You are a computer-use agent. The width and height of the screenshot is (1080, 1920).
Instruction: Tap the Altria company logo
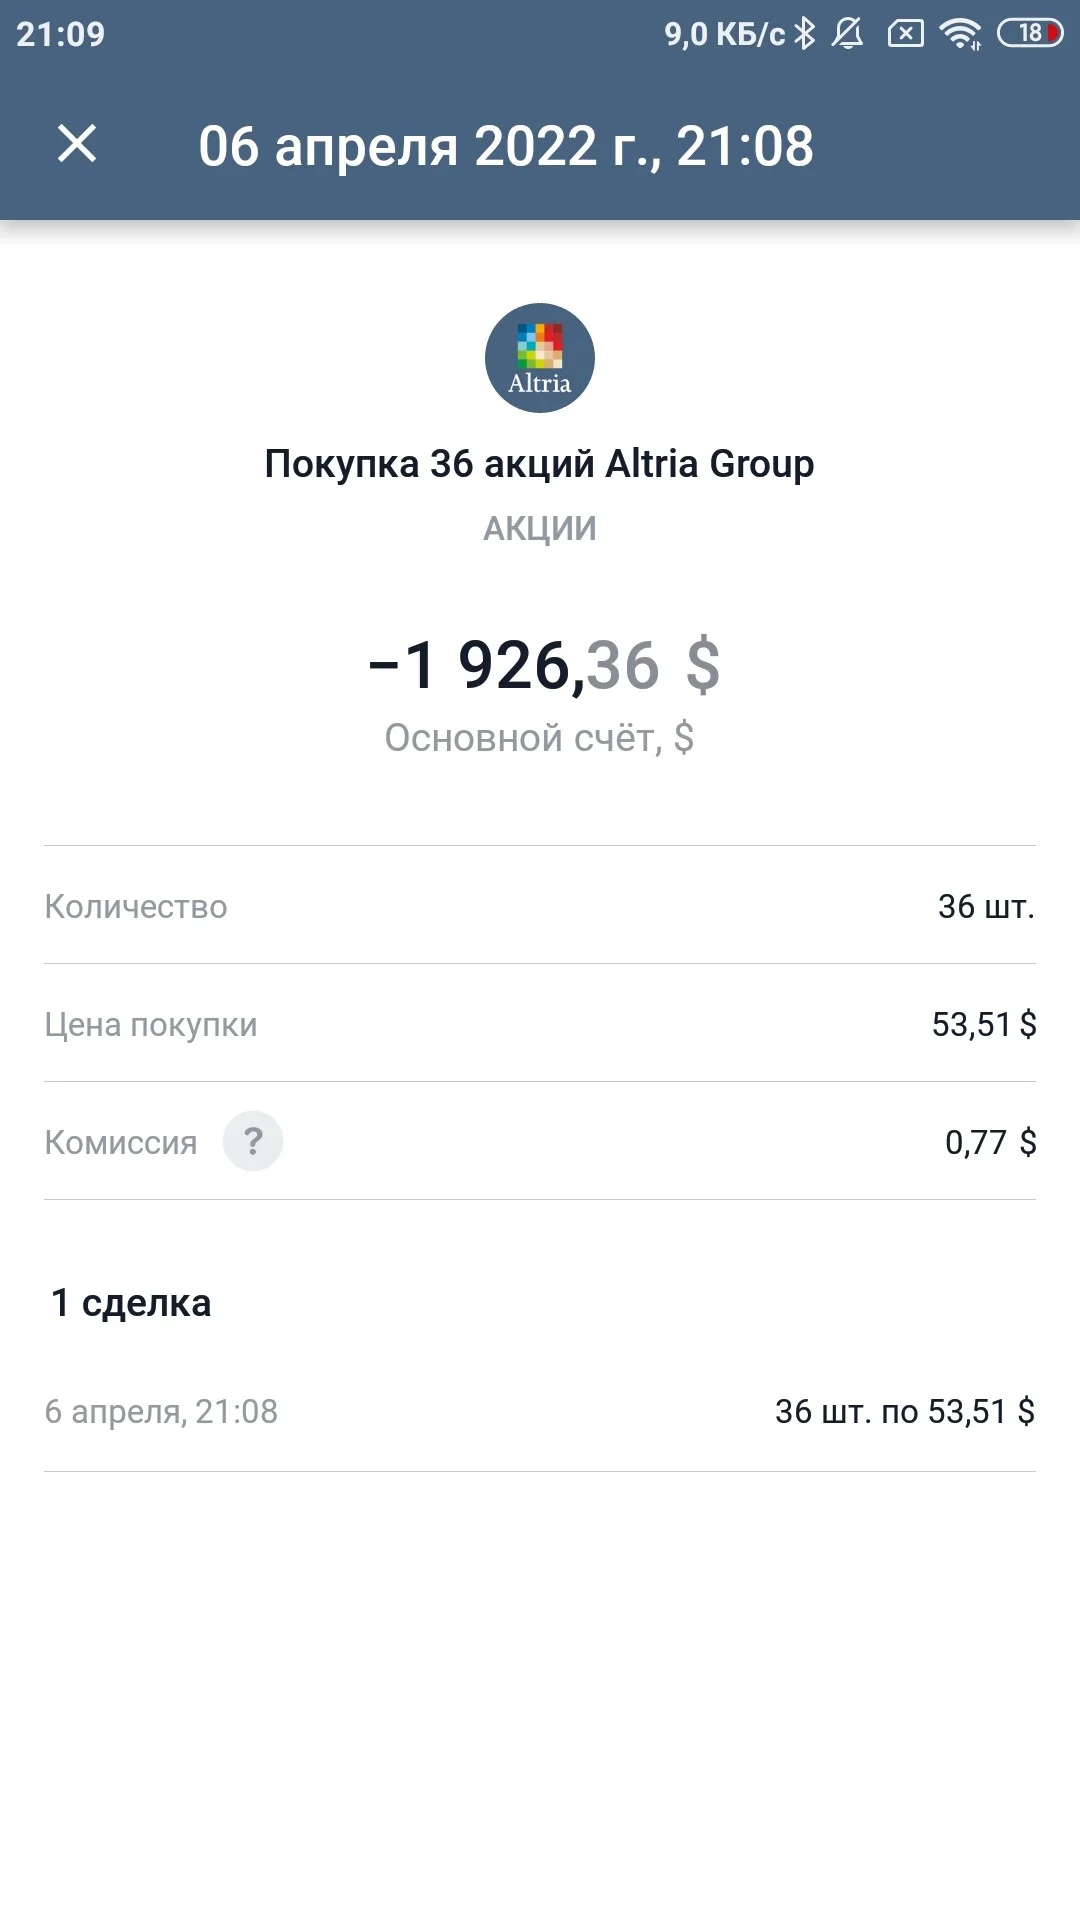[x=540, y=358]
